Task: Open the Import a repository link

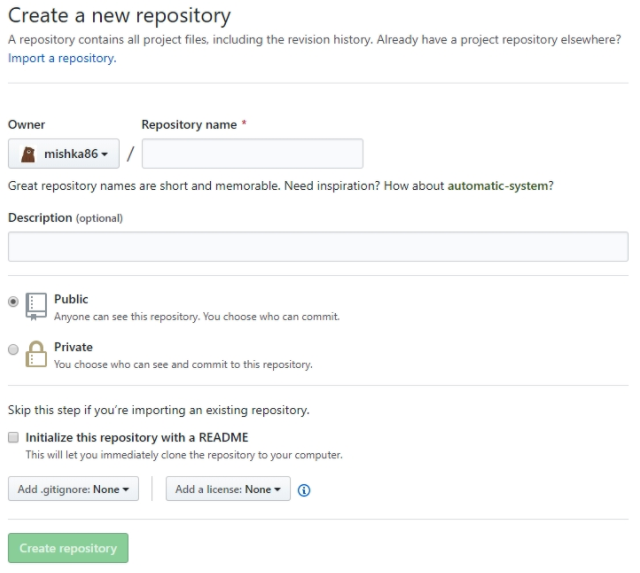Action: (62, 58)
